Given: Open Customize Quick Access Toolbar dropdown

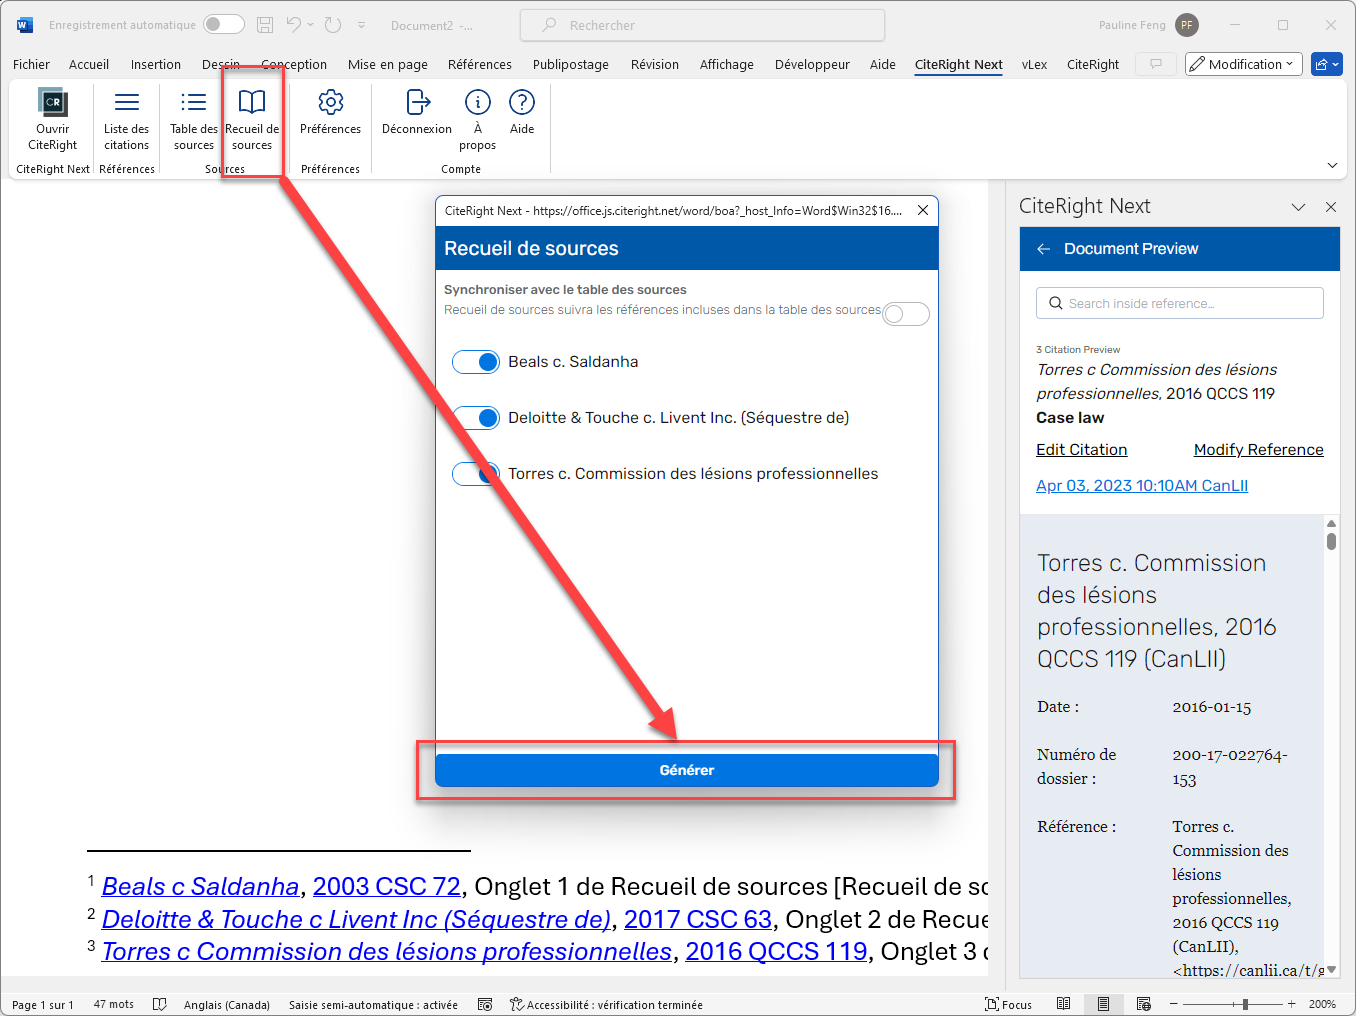Looking at the screenshot, I should [361, 25].
